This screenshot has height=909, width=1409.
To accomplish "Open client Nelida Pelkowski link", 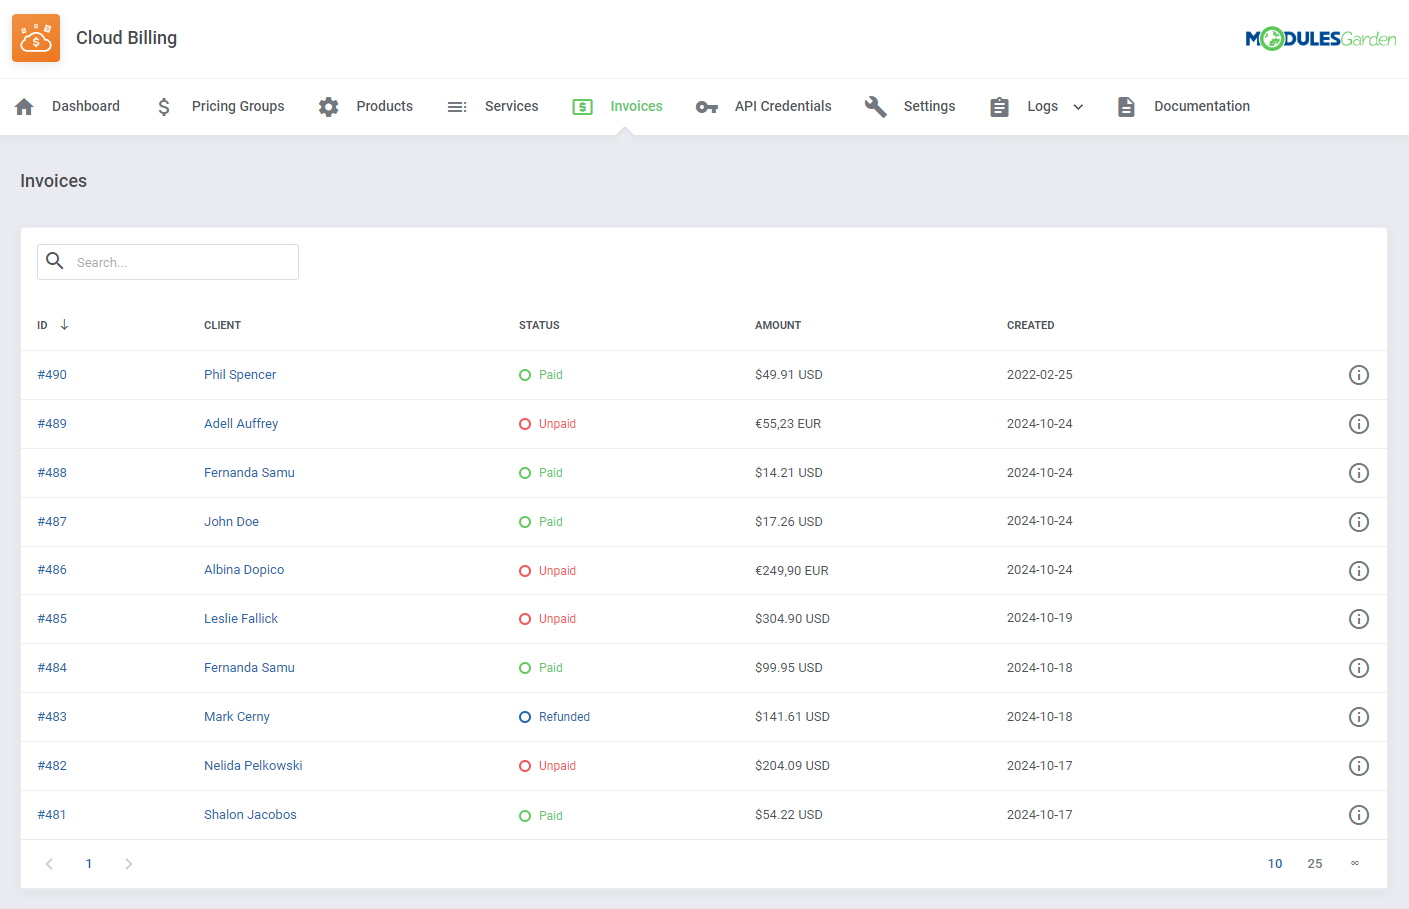I will pyautogui.click(x=253, y=766).
